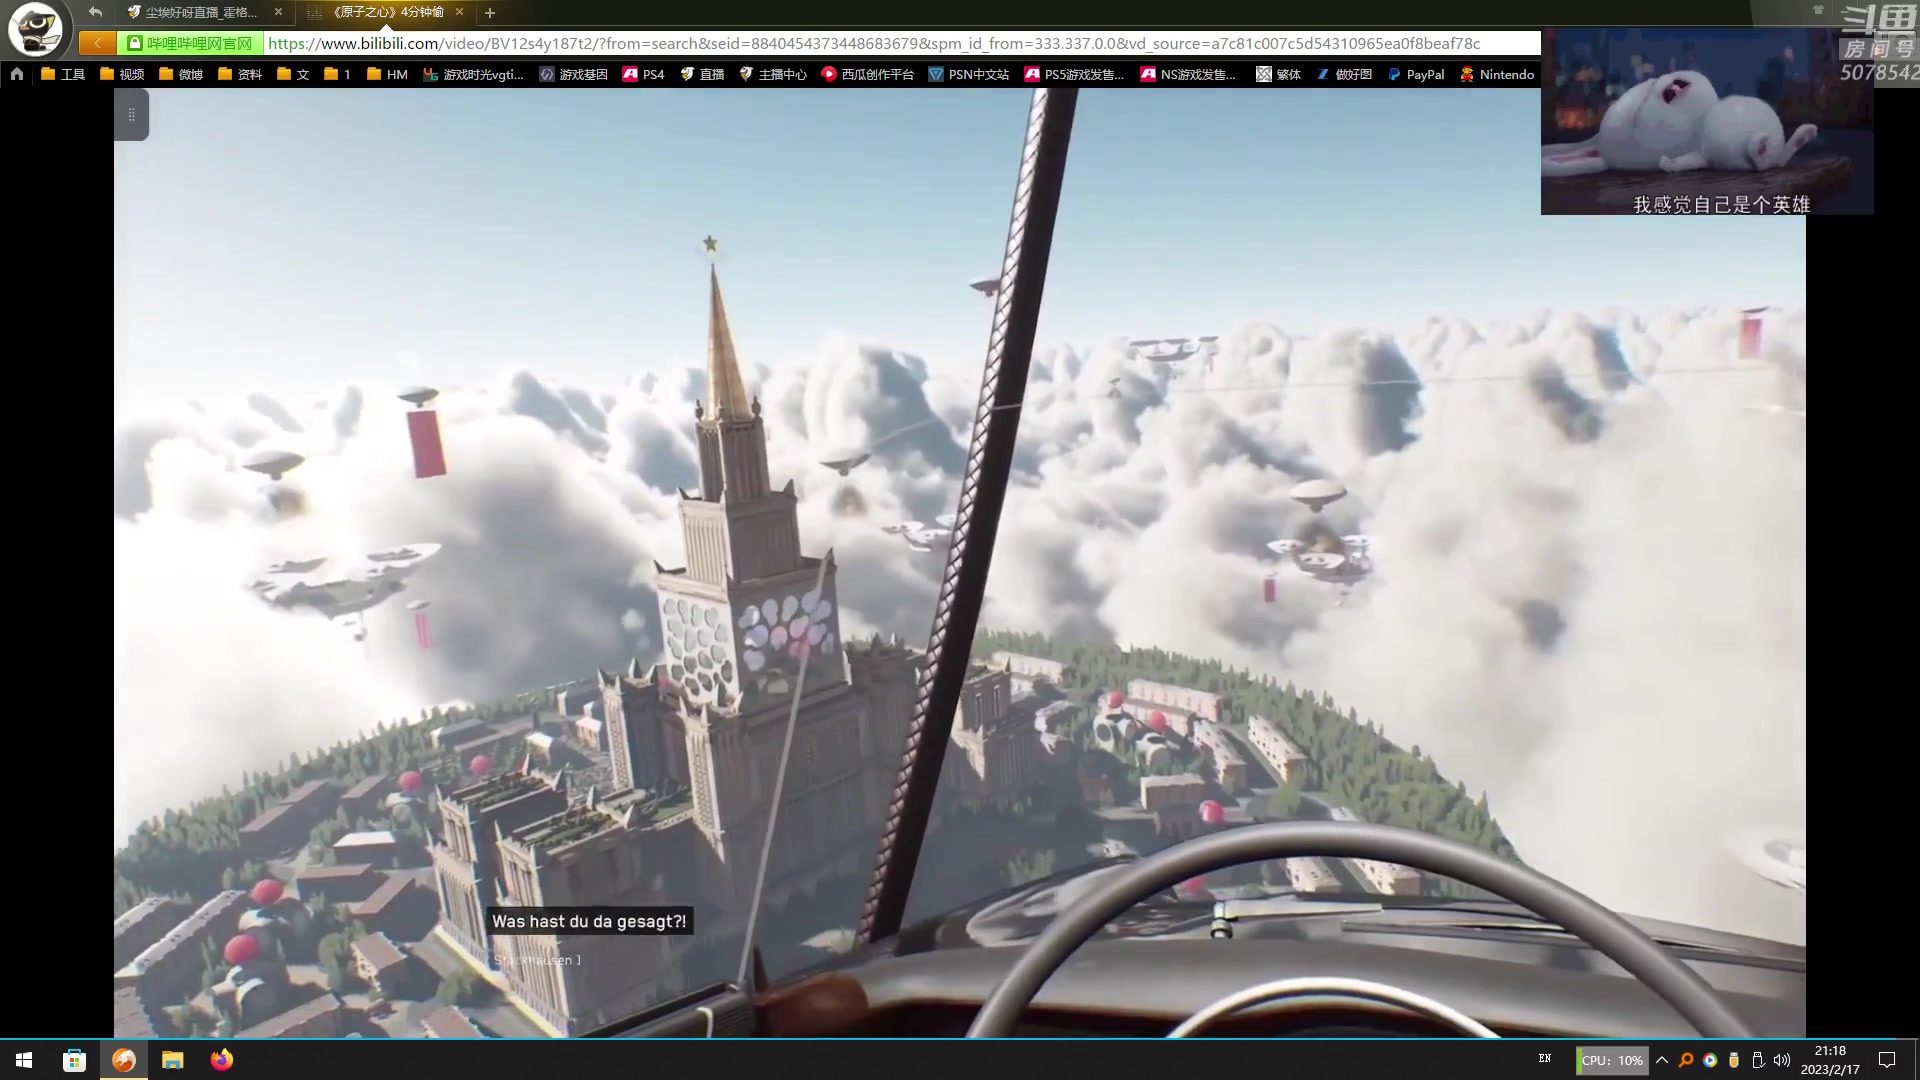The height and width of the screenshot is (1080, 1920).
Task: Go back with the orange arrow button
Action: pos(97,43)
